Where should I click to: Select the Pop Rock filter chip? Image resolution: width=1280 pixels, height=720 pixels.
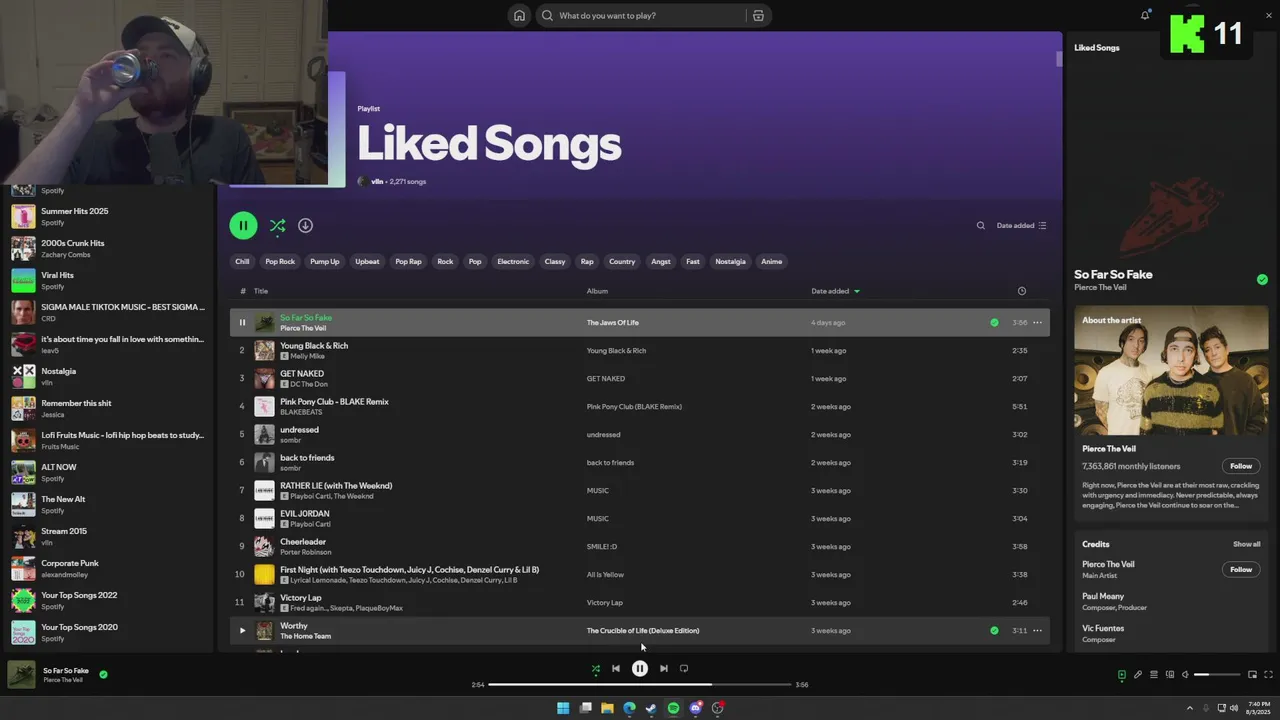coord(280,261)
